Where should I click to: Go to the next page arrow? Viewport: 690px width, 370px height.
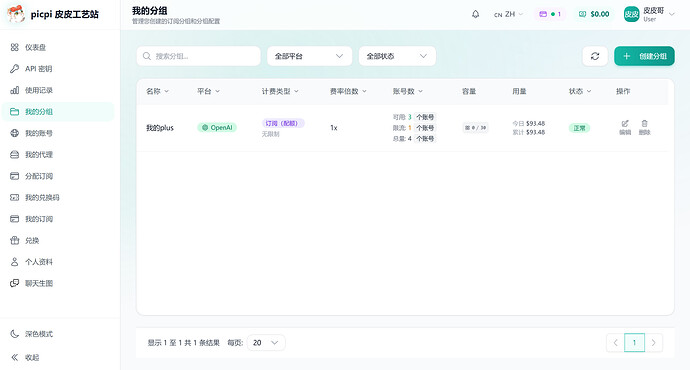653,343
